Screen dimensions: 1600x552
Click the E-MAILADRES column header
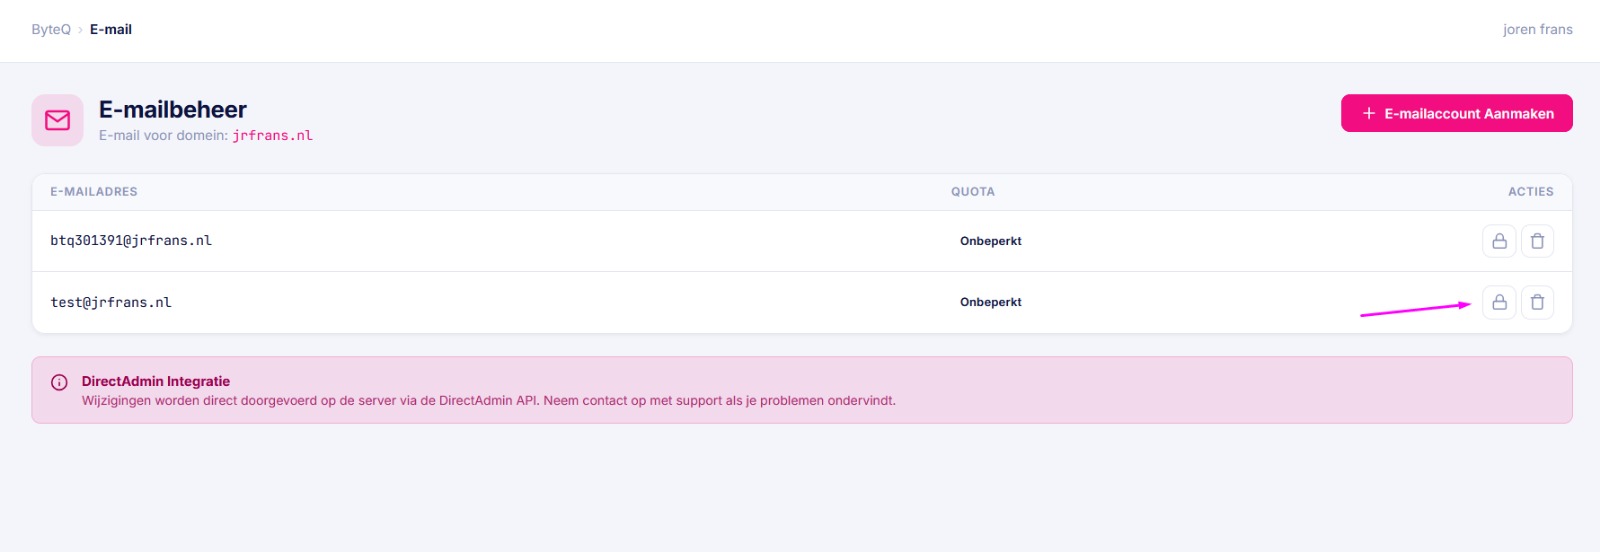point(94,192)
